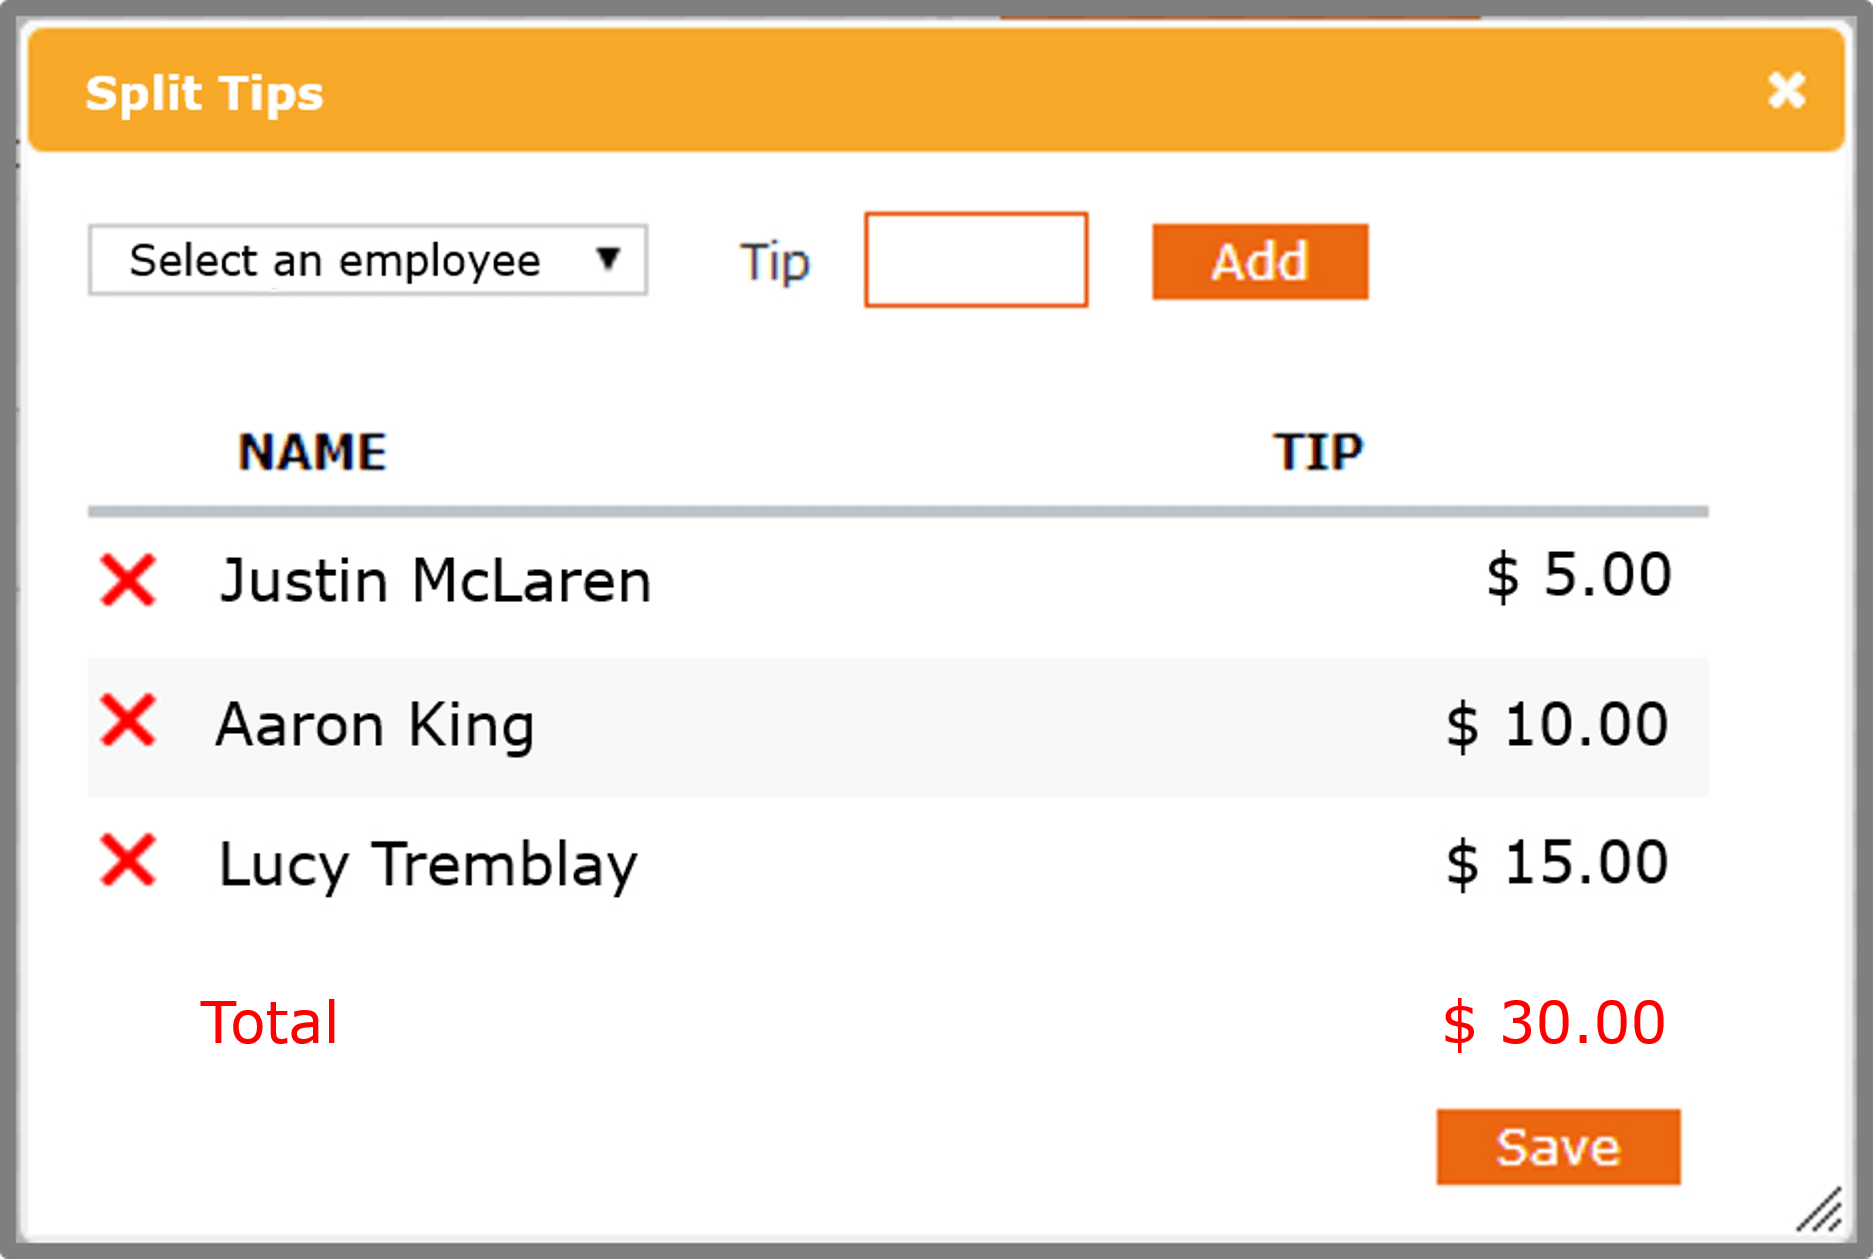Save the tip split

[1558, 1147]
